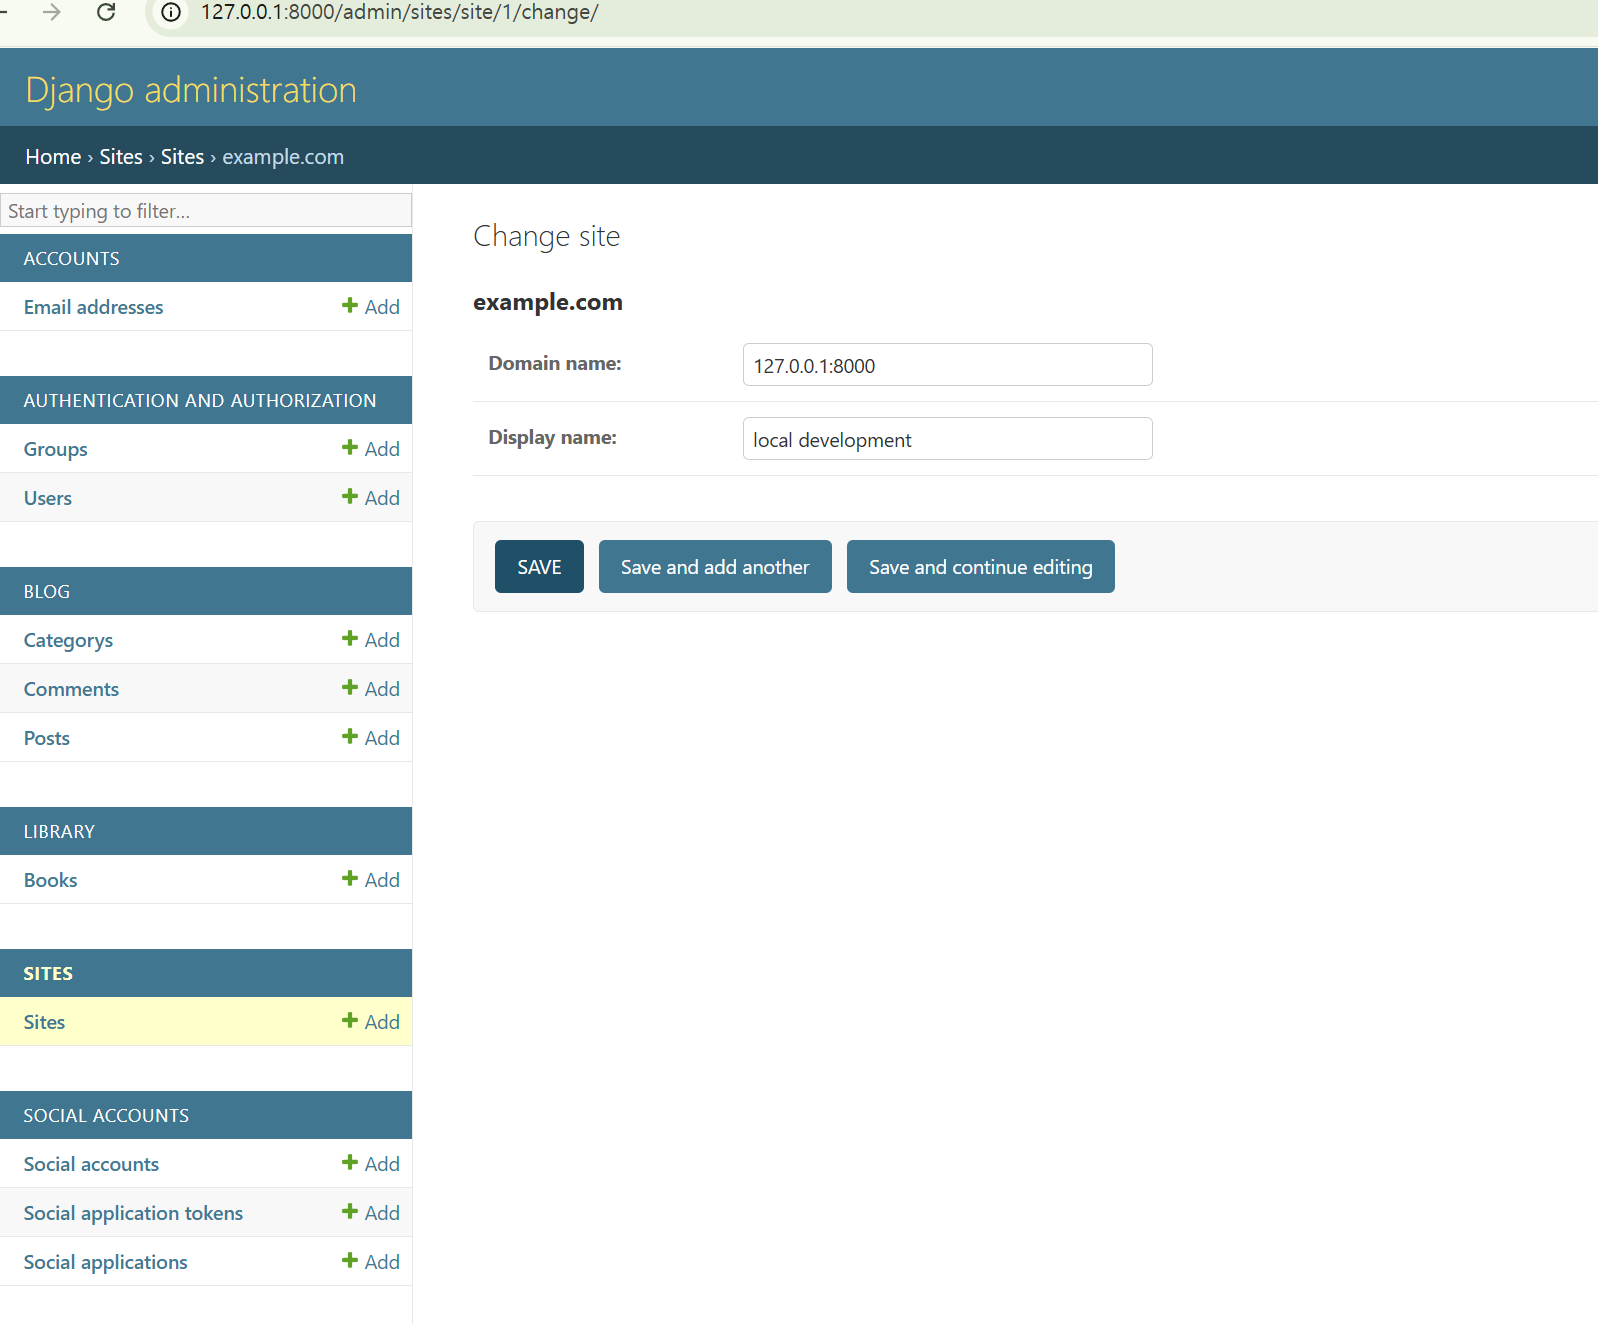
Task: Click the SAVE button
Action: (x=539, y=567)
